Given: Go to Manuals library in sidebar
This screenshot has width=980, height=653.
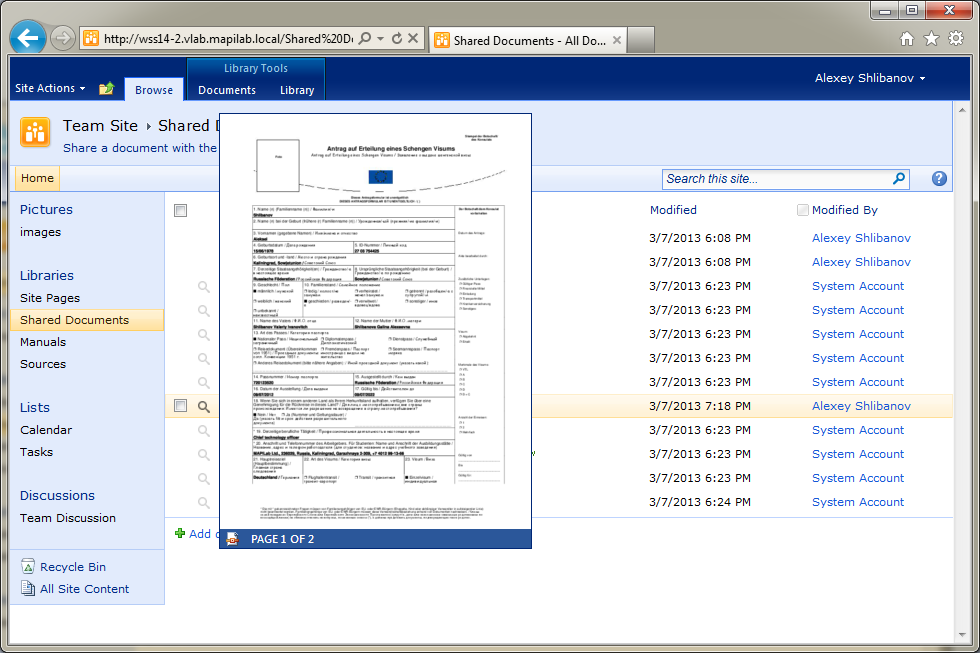Looking at the screenshot, I should [43, 342].
